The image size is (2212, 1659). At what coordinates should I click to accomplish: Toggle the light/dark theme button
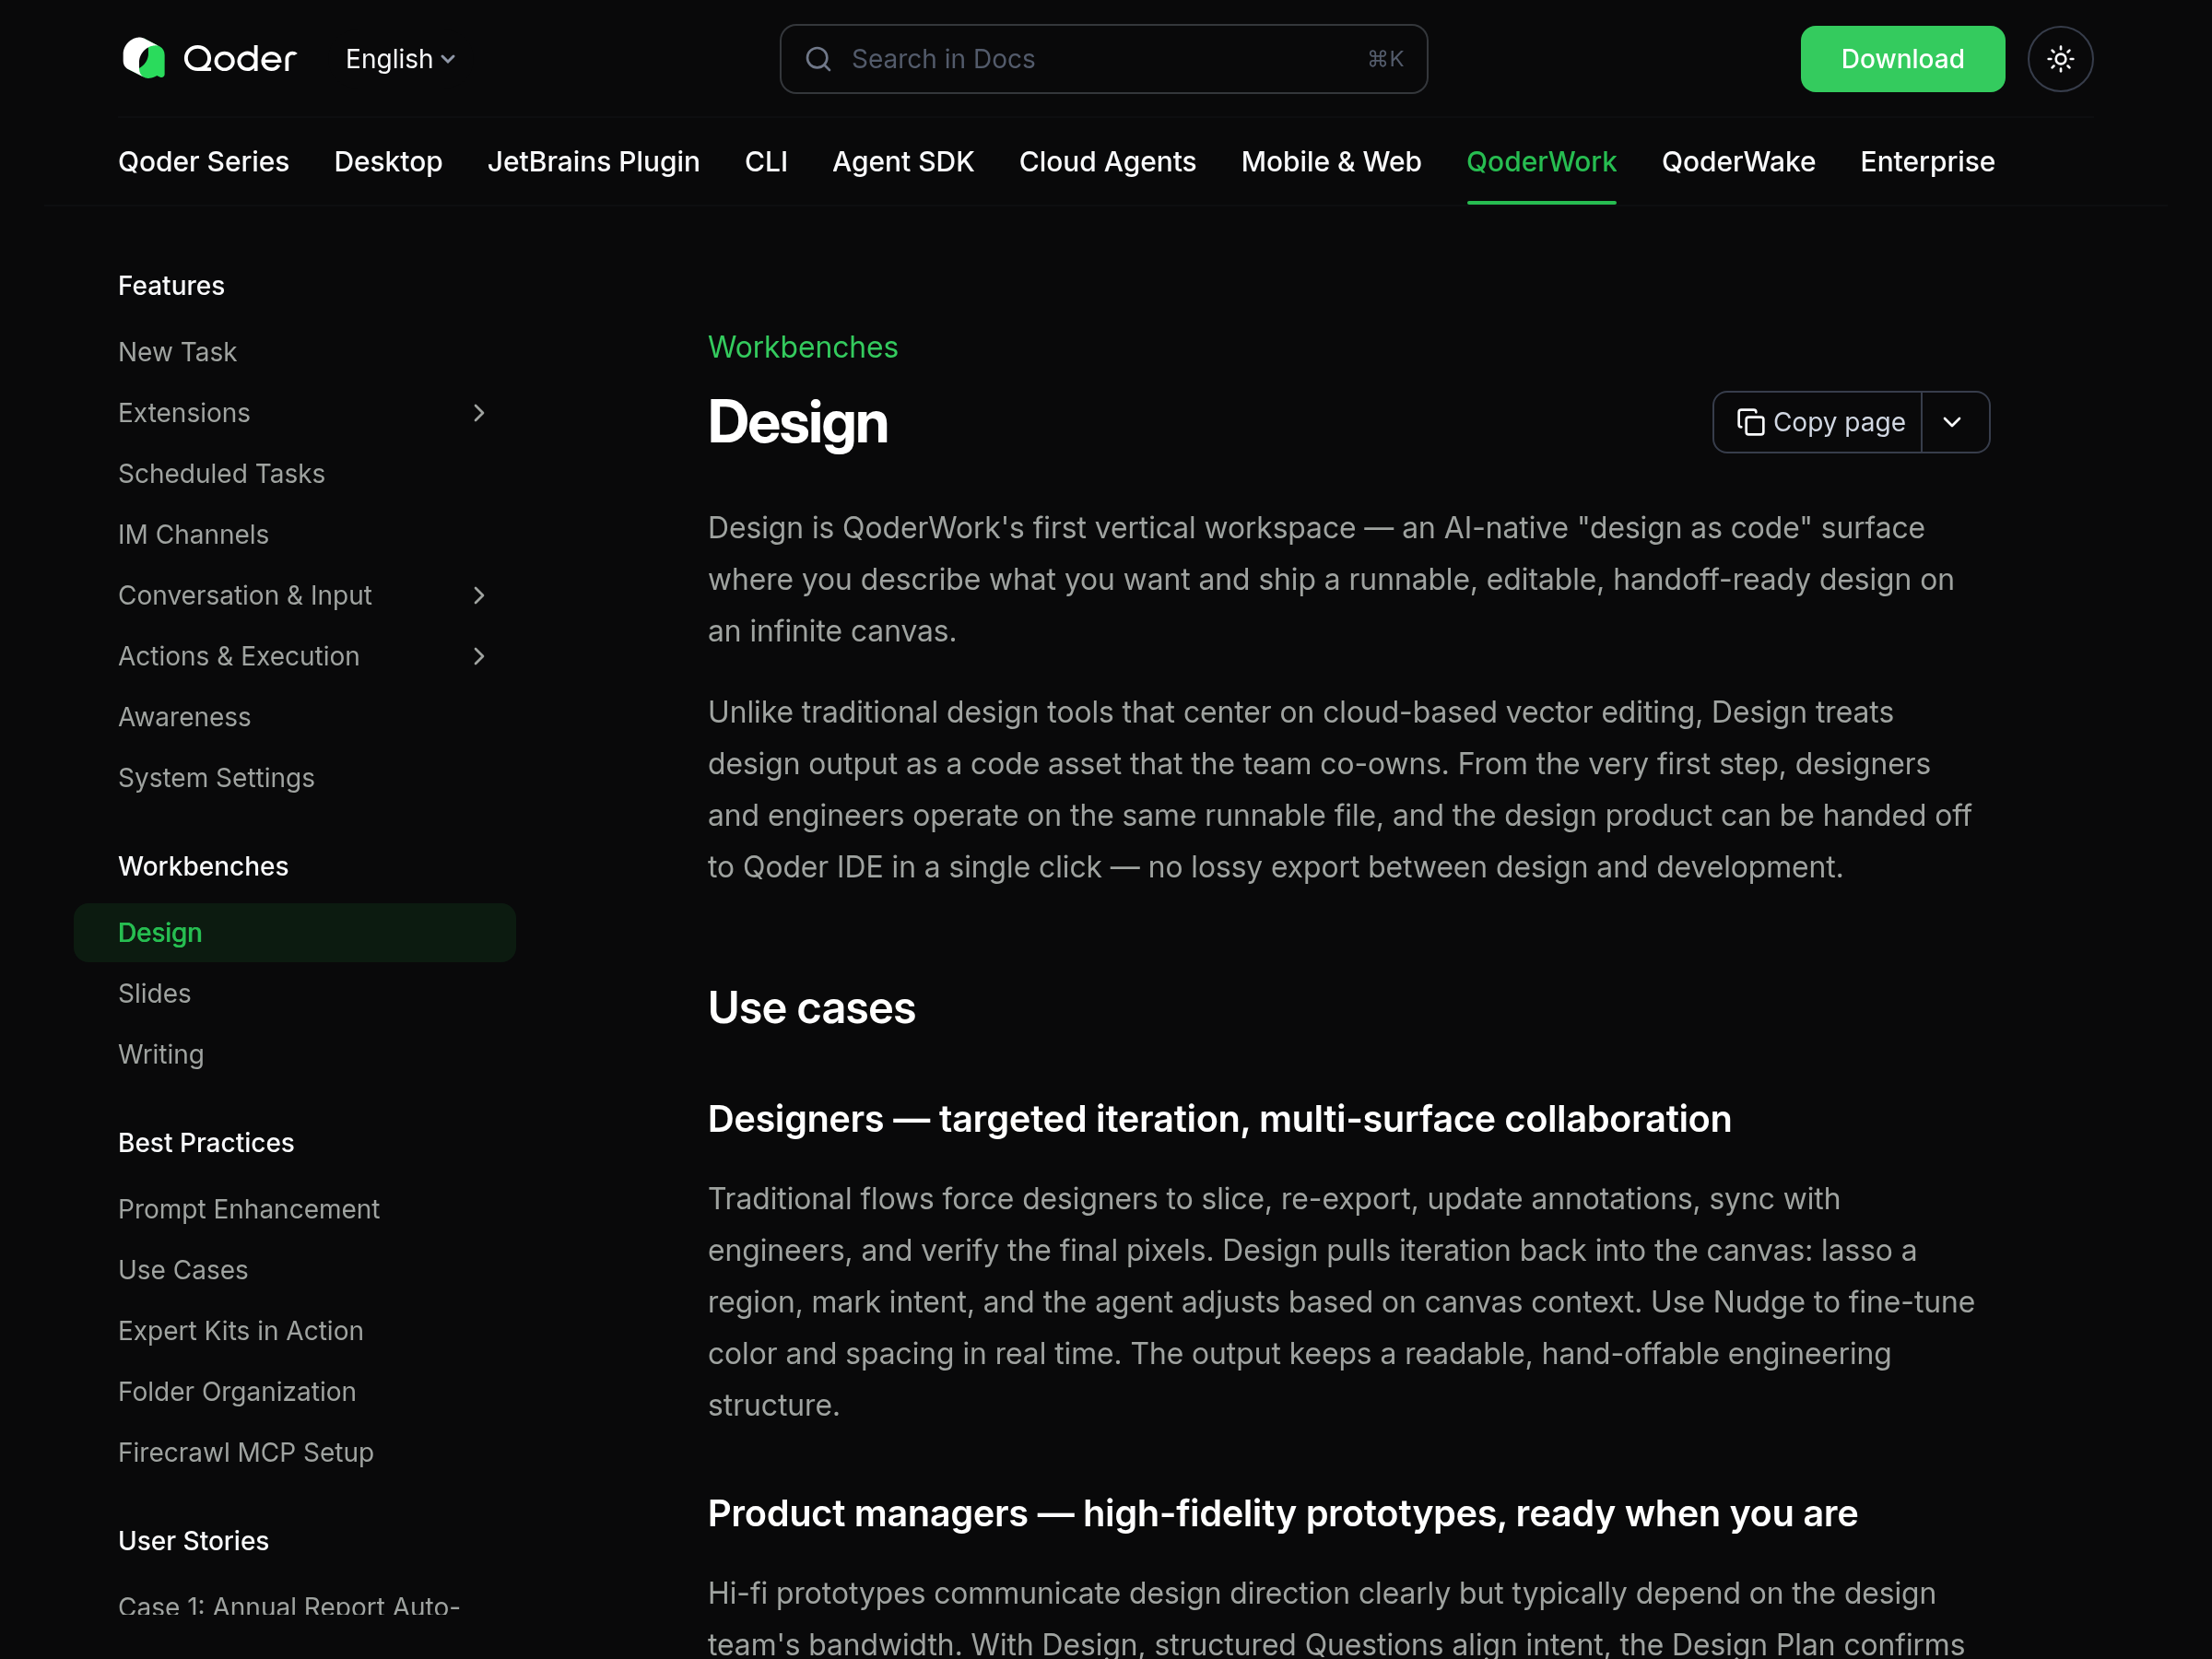click(x=2060, y=59)
